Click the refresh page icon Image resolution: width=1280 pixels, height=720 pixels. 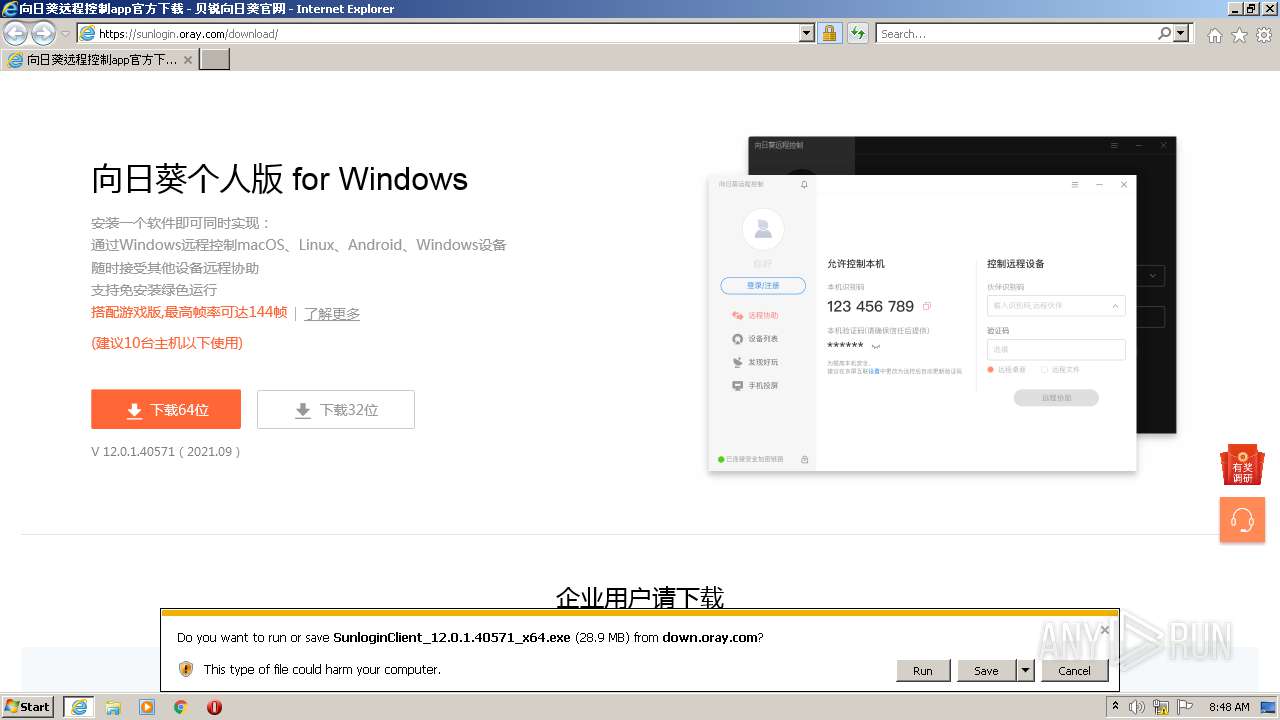click(857, 33)
